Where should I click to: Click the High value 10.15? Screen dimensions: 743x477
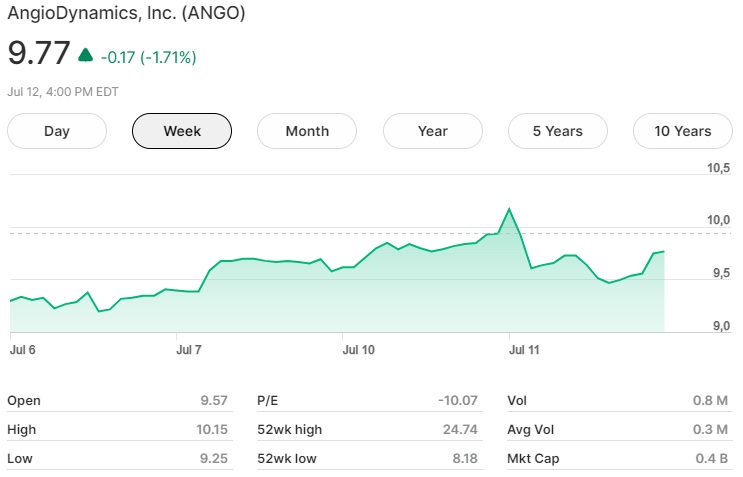click(212, 430)
